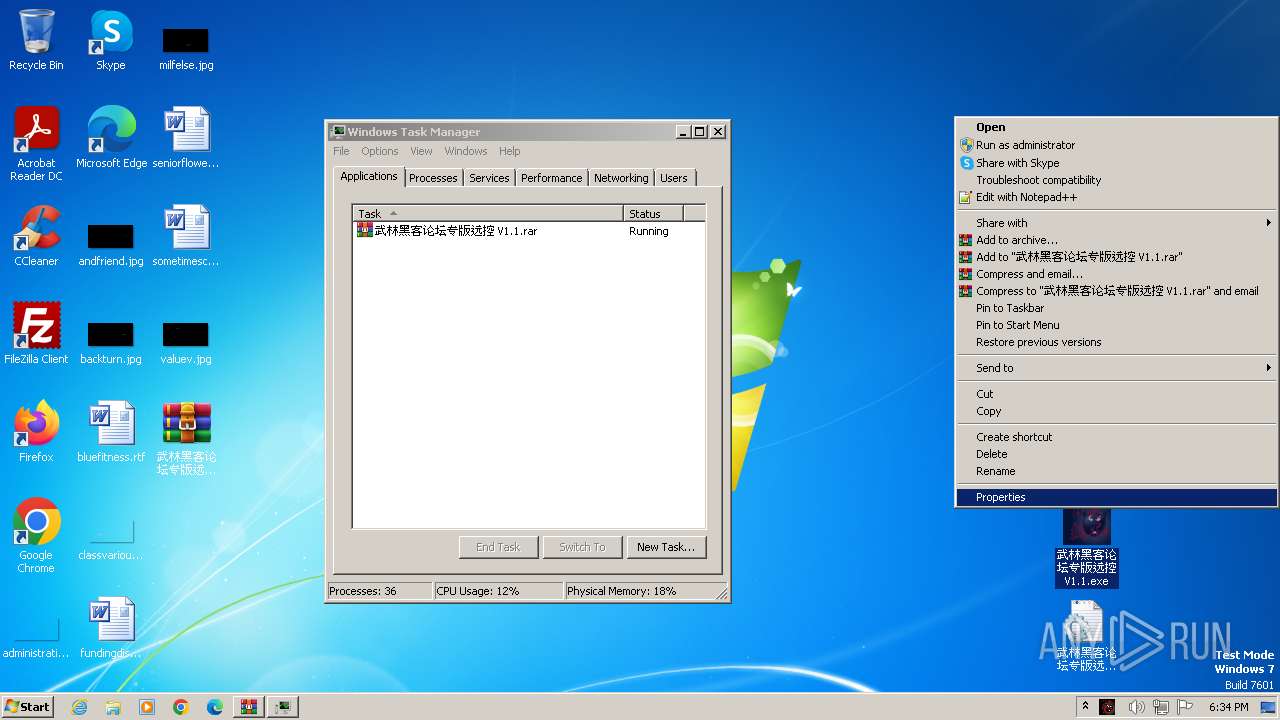Launch Microsoft Edge desktop shortcut
Screen dimensions: 1280x720
coord(111,137)
